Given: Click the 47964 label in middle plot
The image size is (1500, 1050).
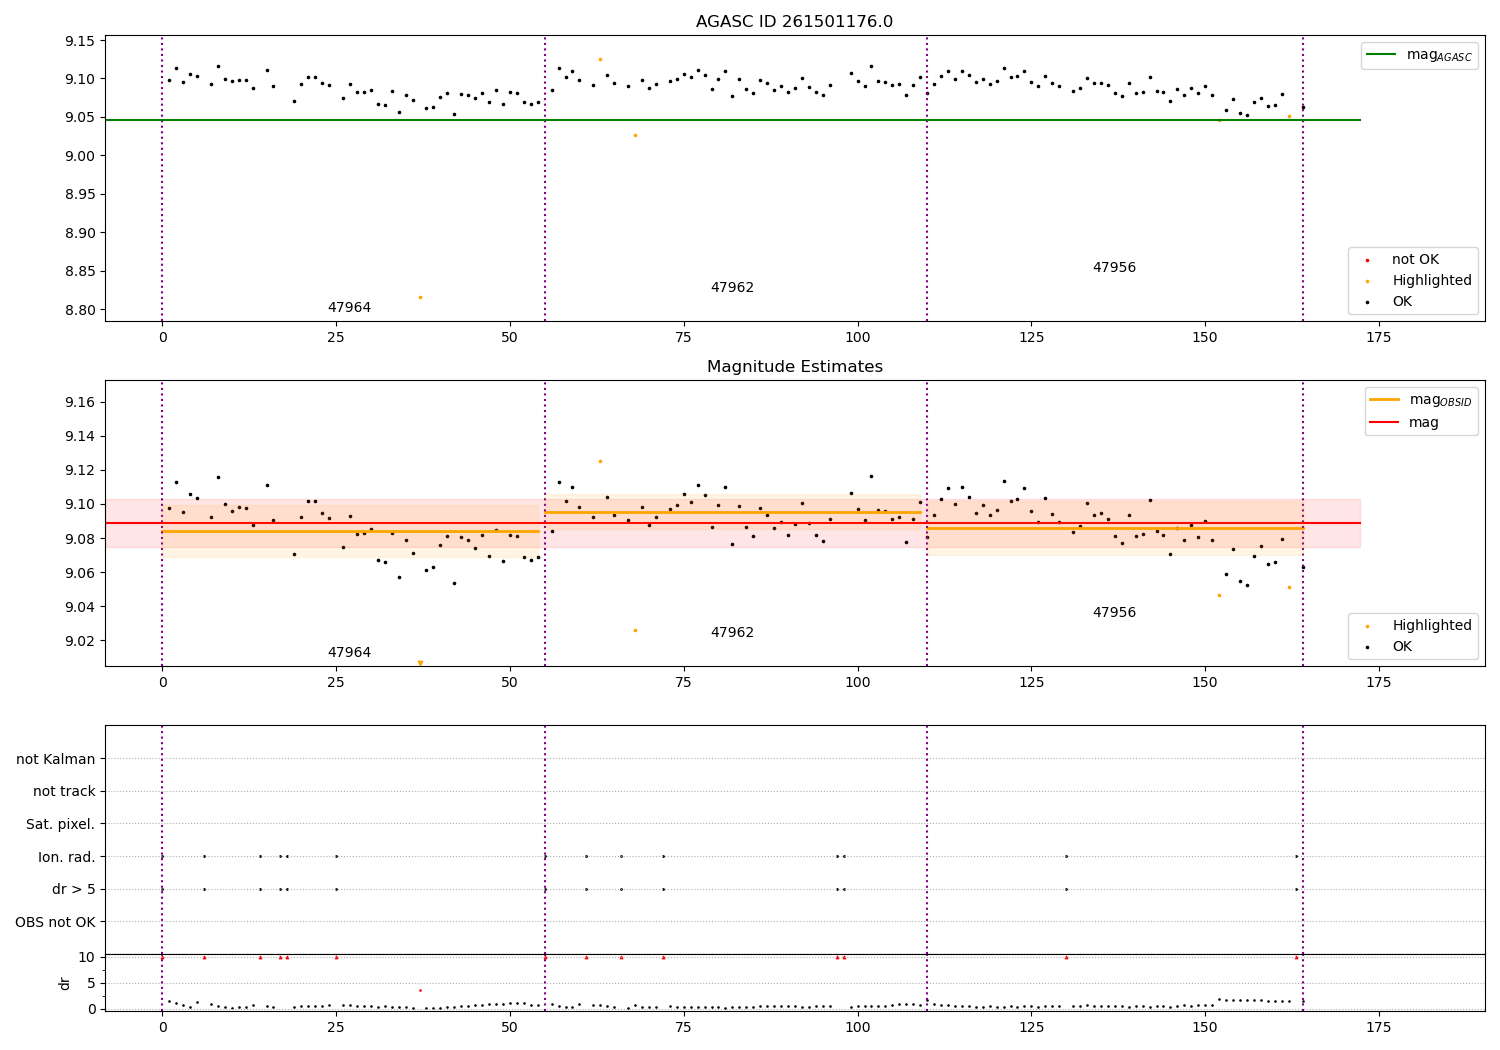Looking at the screenshot, I should coord(349,653).
